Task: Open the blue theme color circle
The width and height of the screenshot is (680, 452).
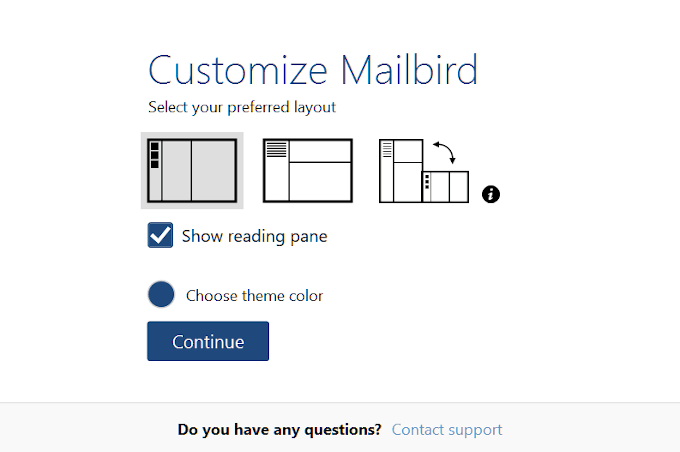Action: (x=161, y=295)
